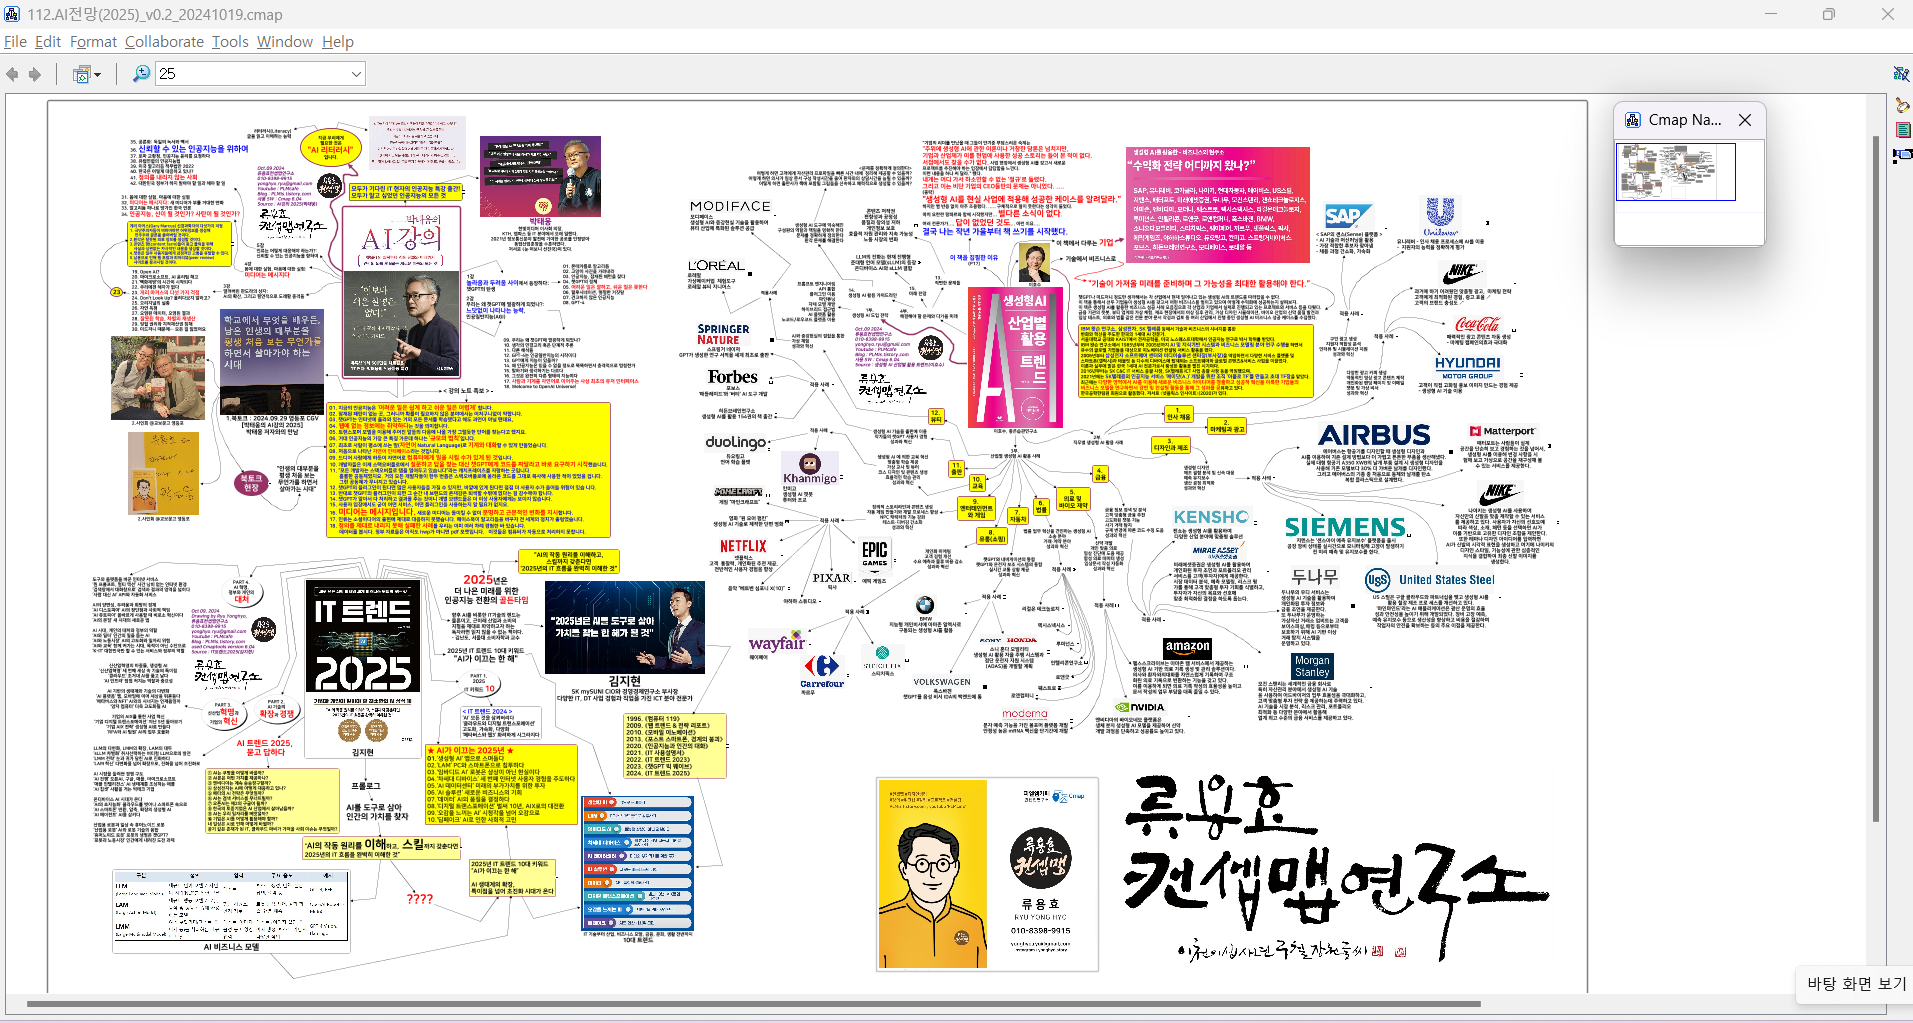Select the SPRINGER NATURE logo node
This screenshot has width=1913, height=1023.
tap(723, 334)
